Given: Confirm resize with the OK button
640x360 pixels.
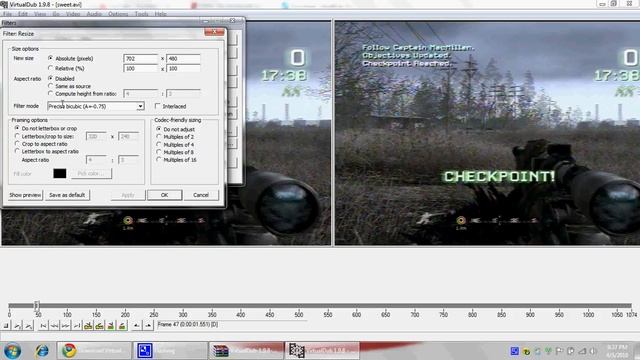Looking at the screenshot, I should (164, 195).
